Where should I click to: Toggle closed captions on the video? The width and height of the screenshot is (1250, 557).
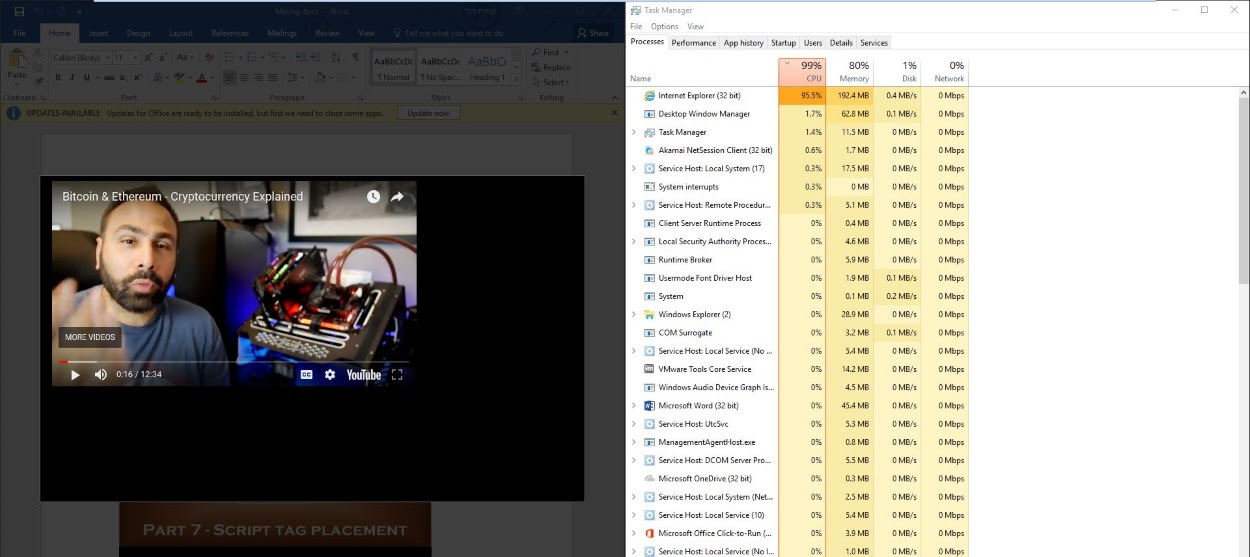(307, 375)
